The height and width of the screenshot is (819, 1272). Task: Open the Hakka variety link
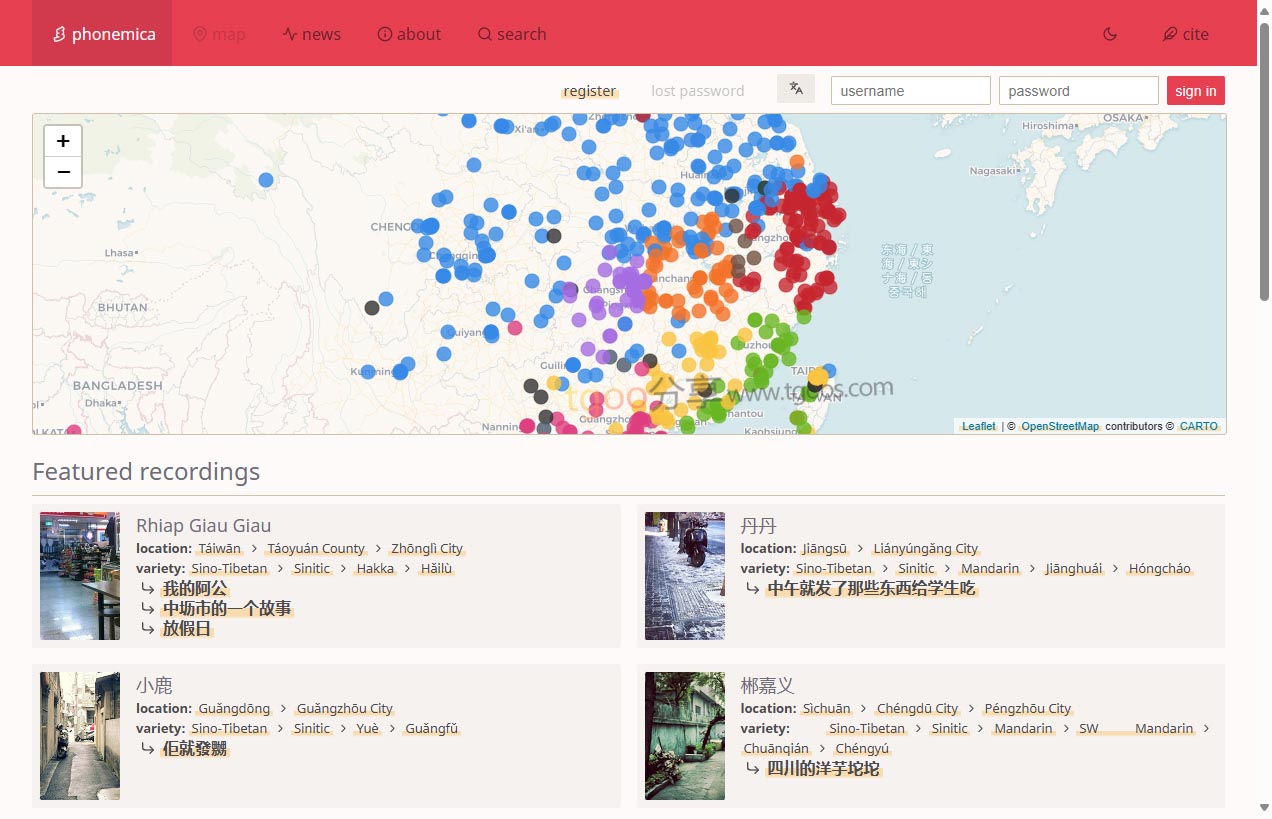click(x=375, y=569)
